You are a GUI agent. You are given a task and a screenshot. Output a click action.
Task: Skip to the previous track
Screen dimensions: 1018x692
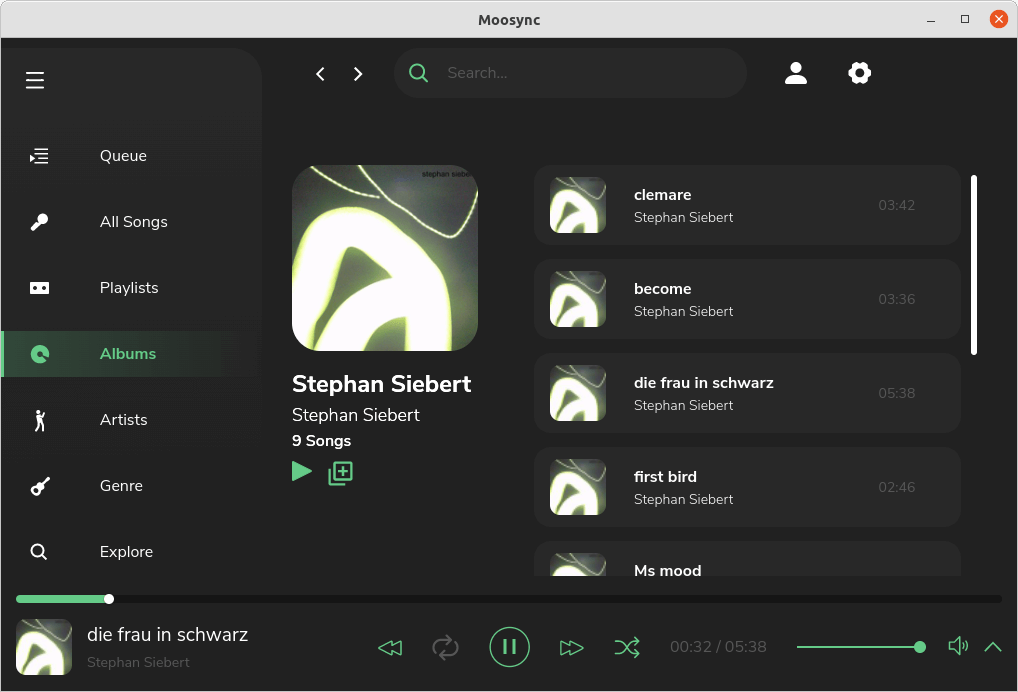390,647
